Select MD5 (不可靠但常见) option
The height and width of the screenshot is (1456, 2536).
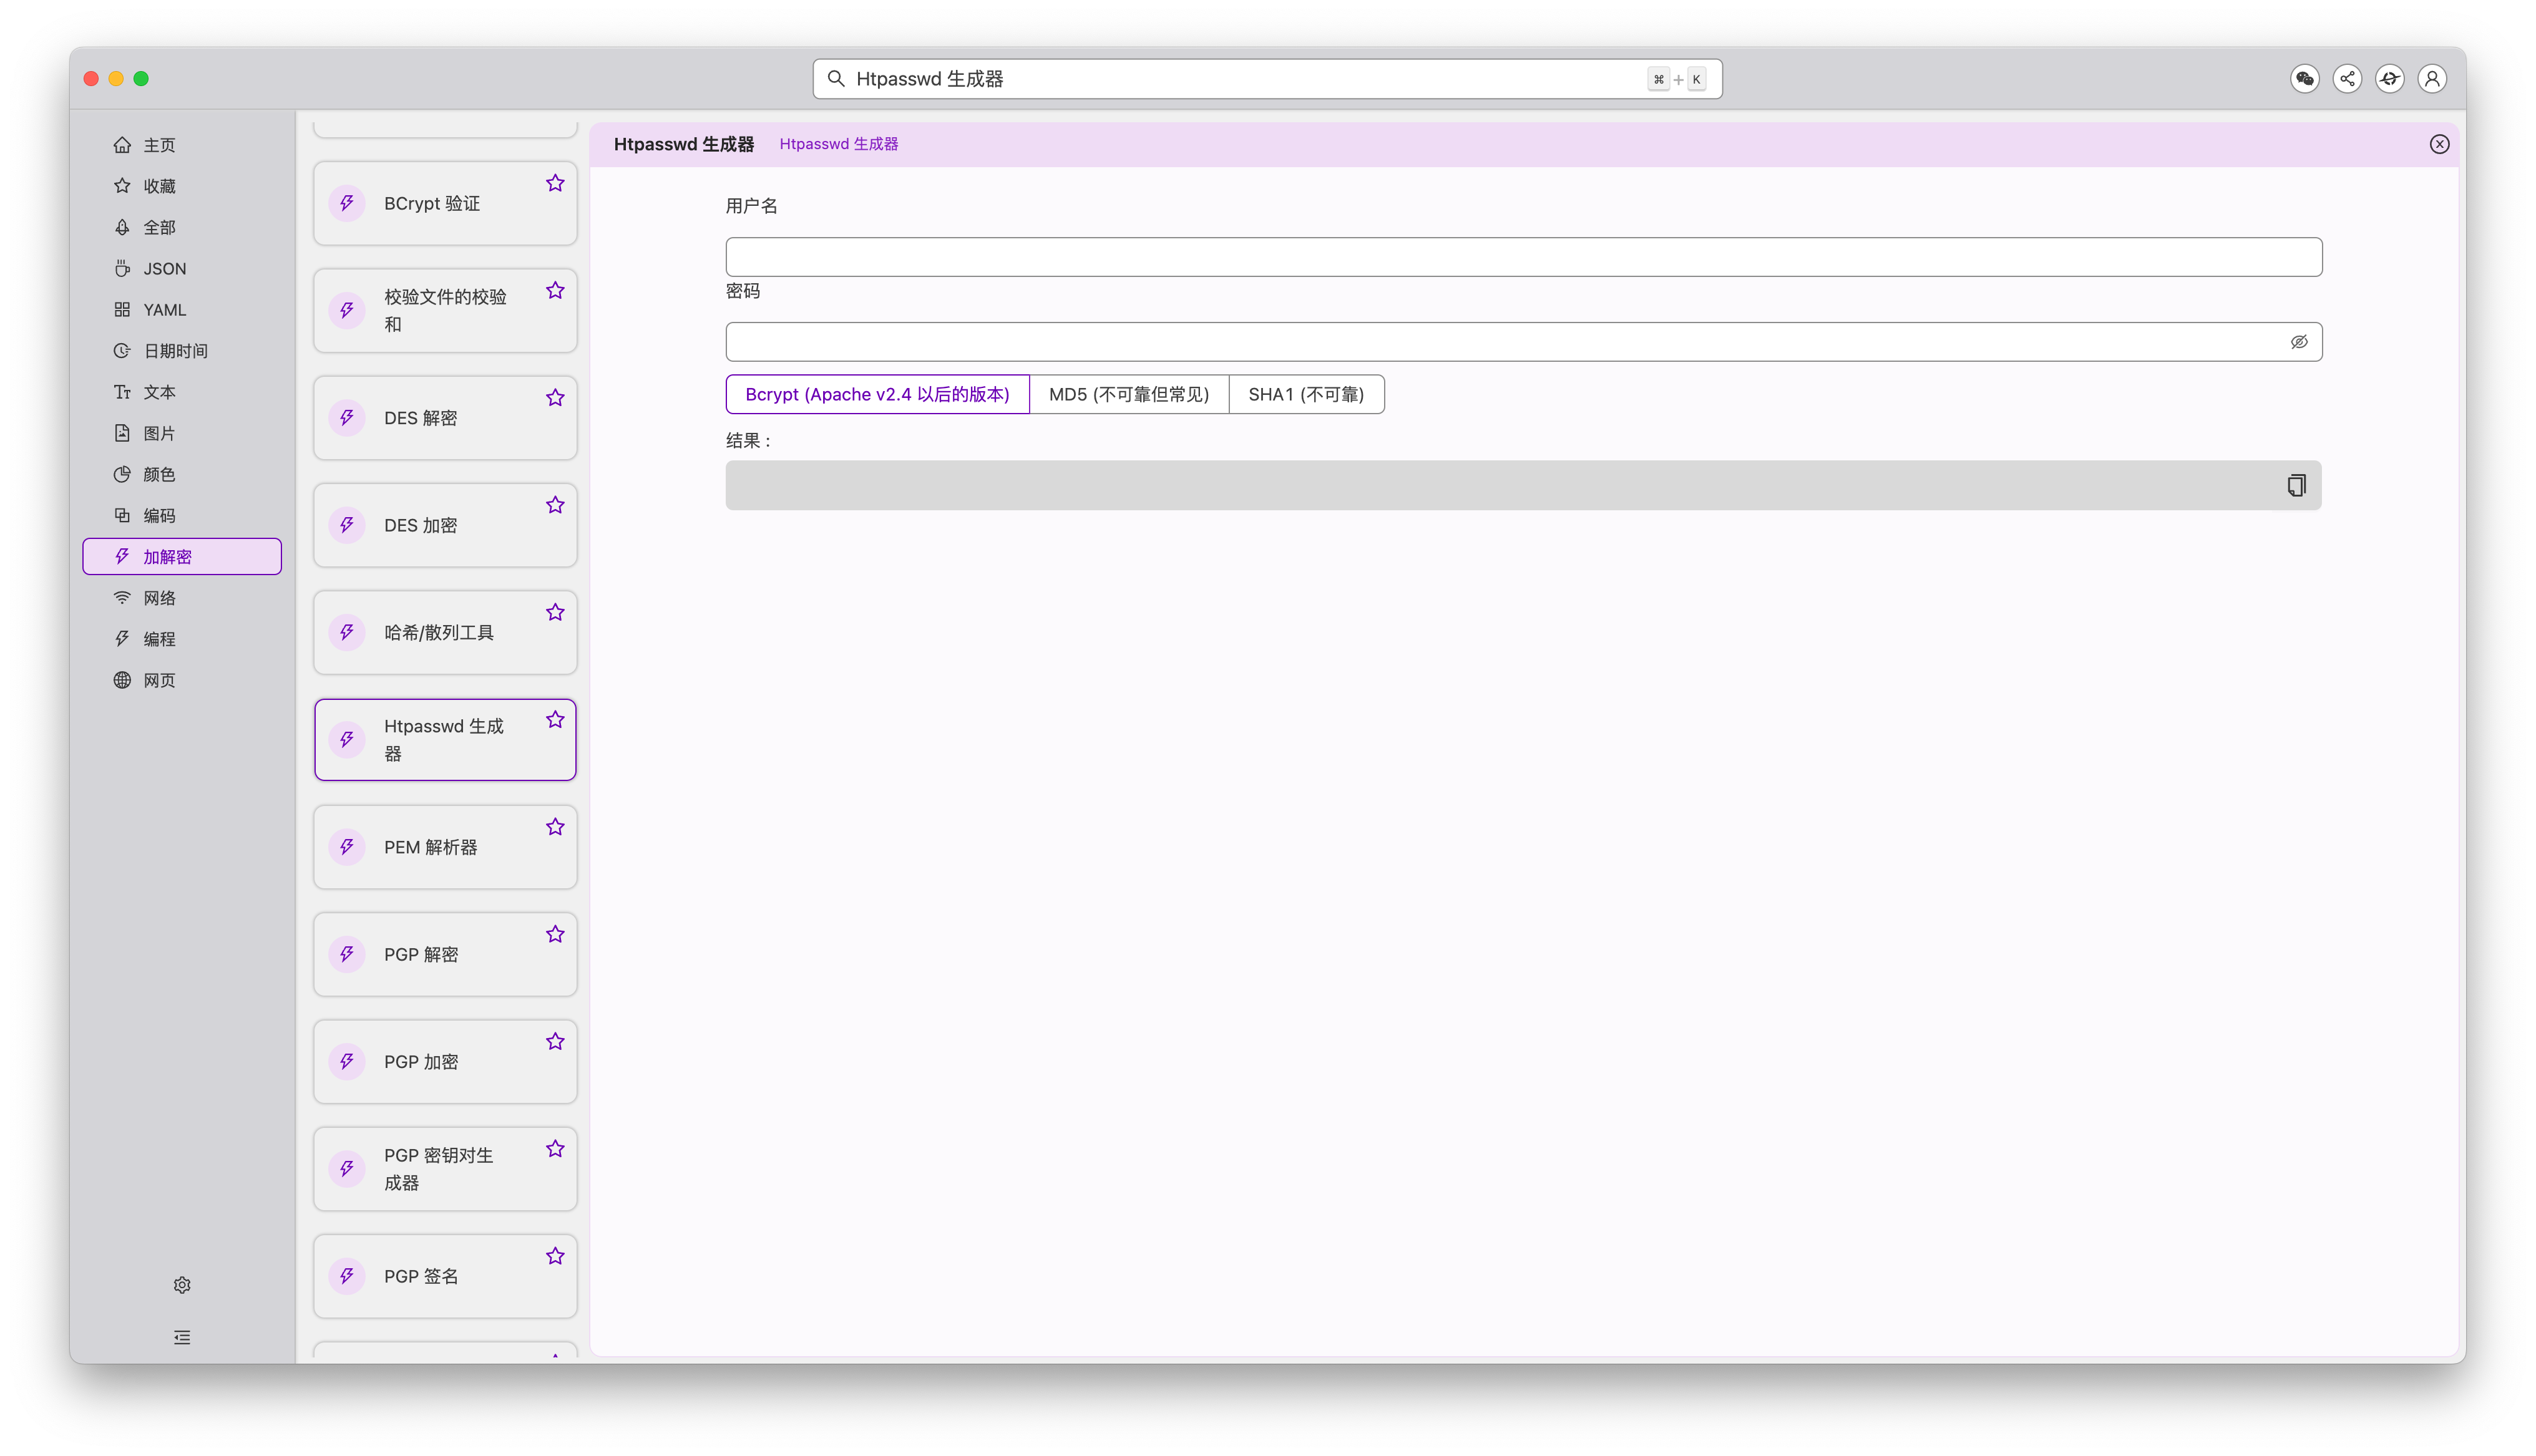pyautogui.click(x=1128, y=394)
